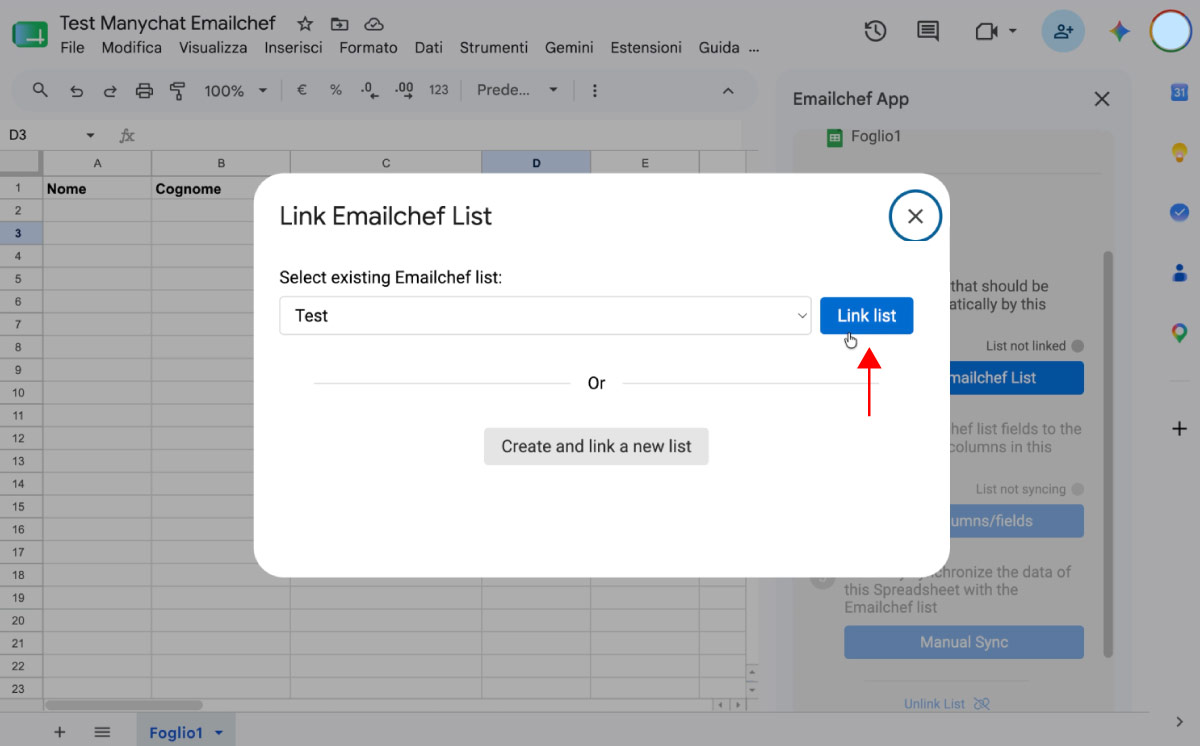Click the search magnifier toolbar icon

(41, 90)
